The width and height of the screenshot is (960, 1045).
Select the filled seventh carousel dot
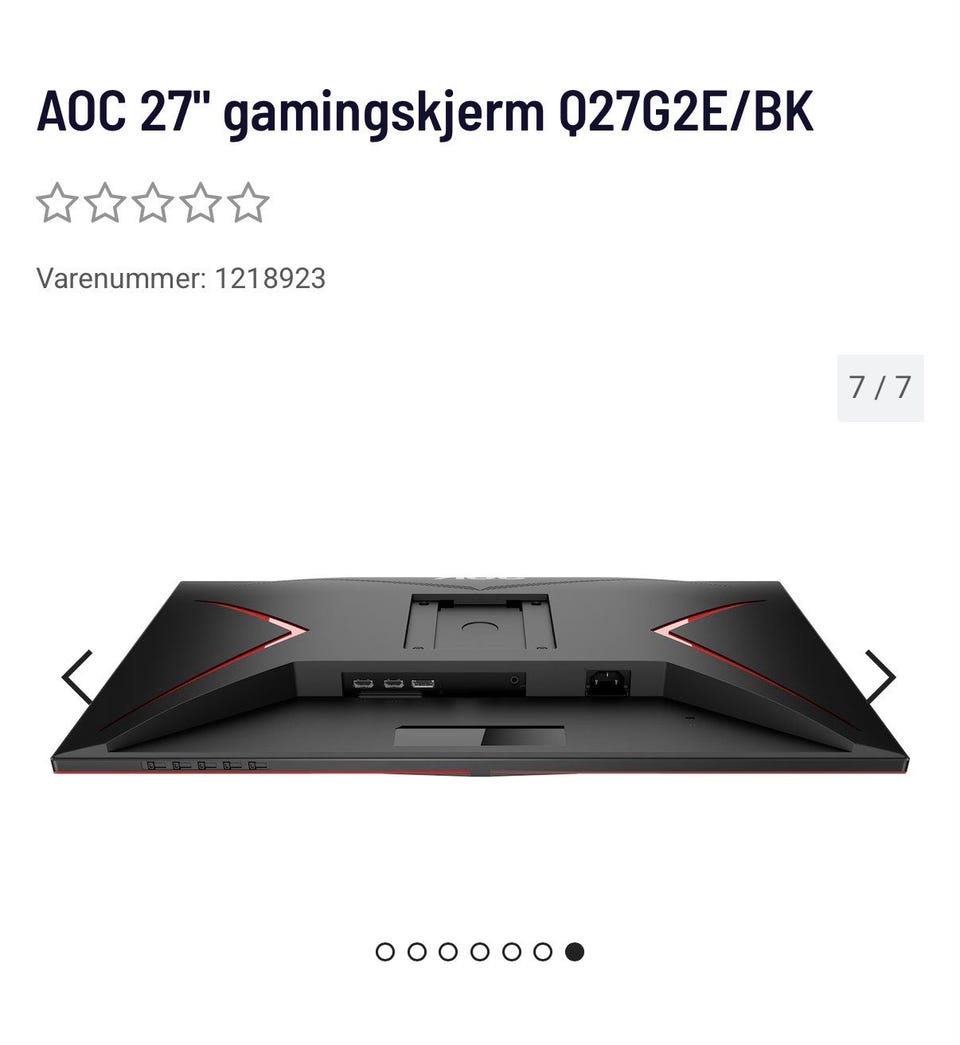tap(575, 952)
